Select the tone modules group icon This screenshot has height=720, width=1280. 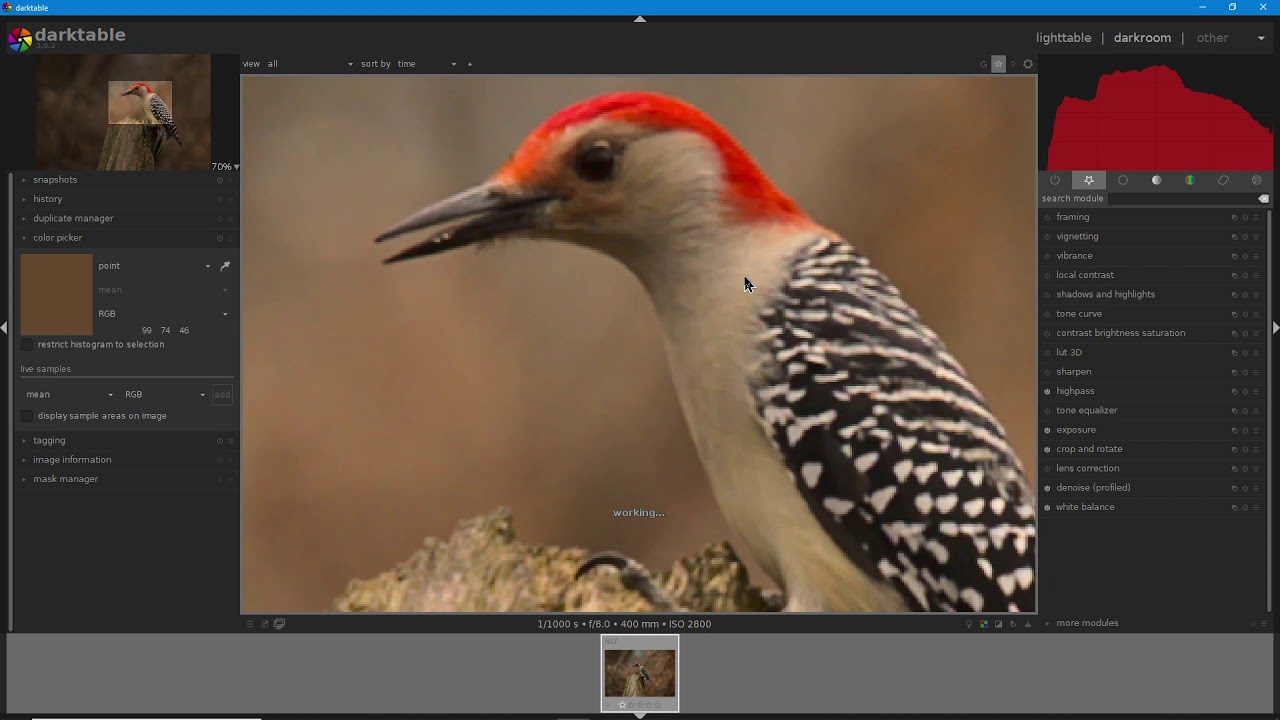coord(1157,180)
